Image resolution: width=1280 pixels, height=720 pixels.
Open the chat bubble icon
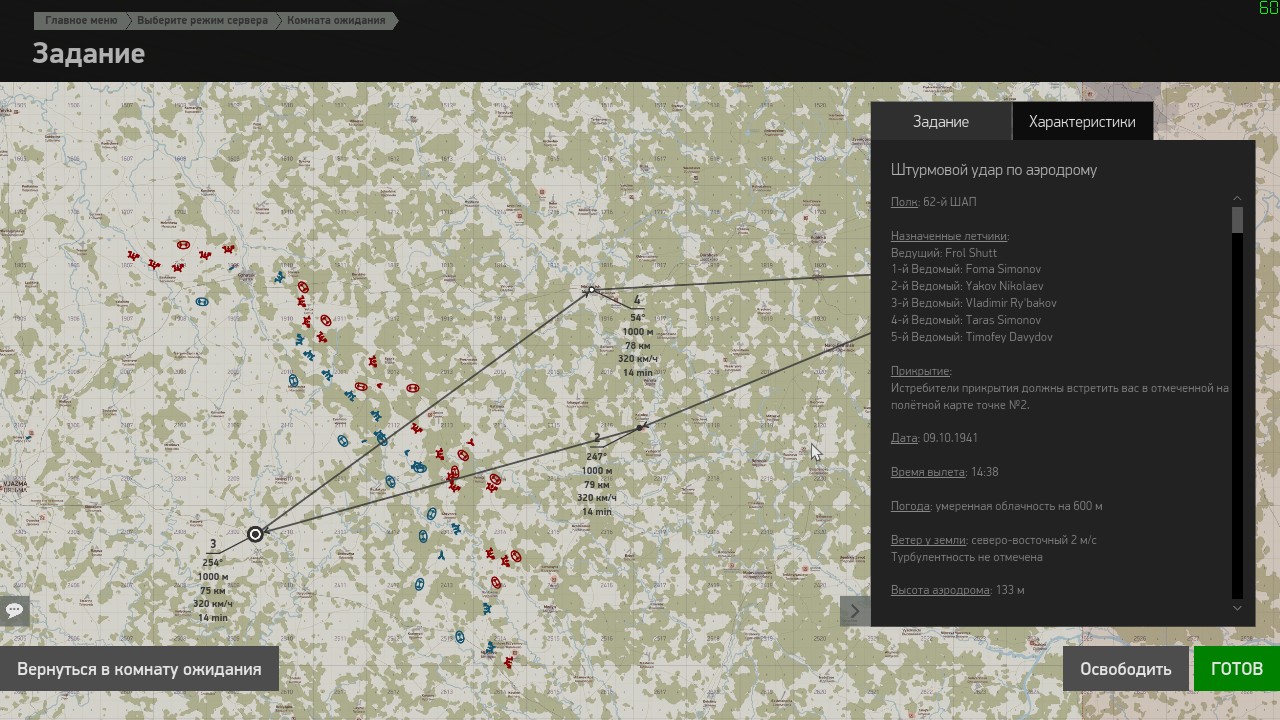click(x=14, y=610)
